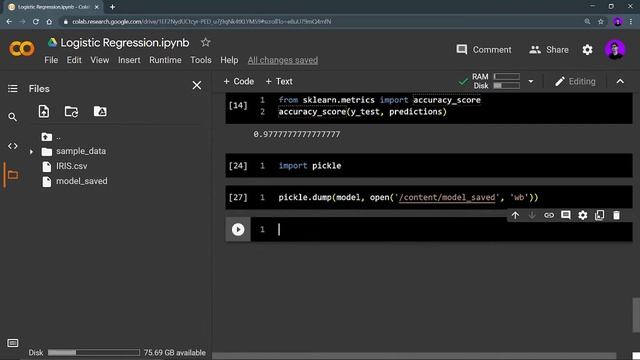Open the Colab home logo
The height and width of the screenshot is (360, 640).
coord(22,49)
